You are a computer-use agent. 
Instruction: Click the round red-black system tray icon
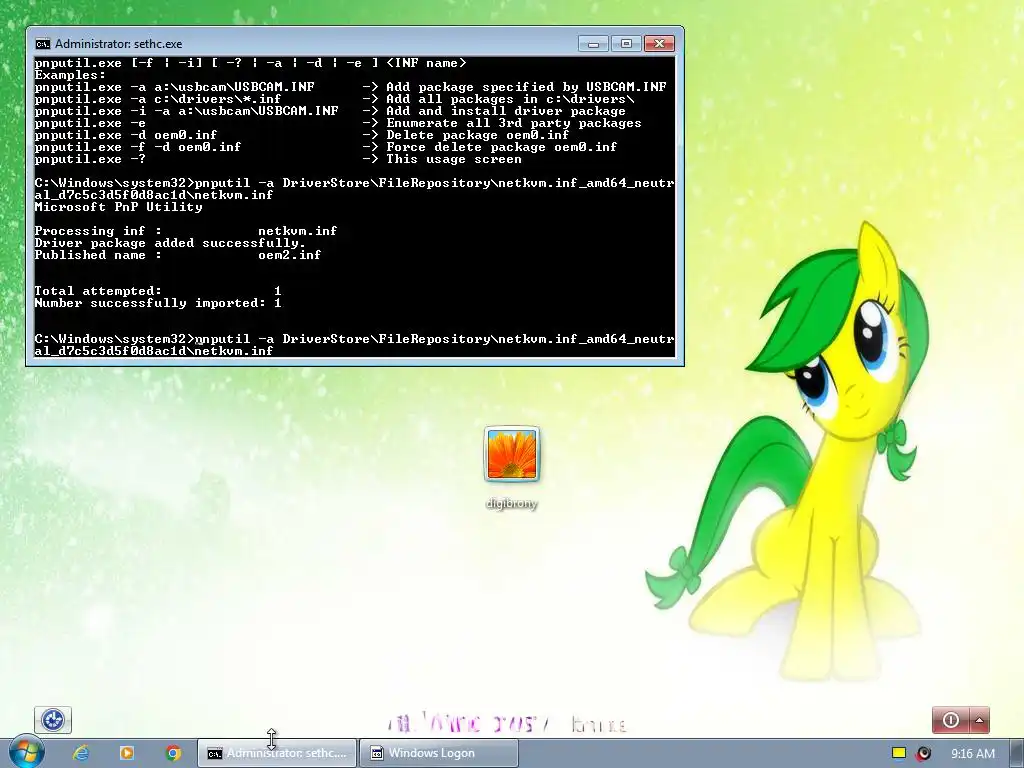[x=923, y=753]
